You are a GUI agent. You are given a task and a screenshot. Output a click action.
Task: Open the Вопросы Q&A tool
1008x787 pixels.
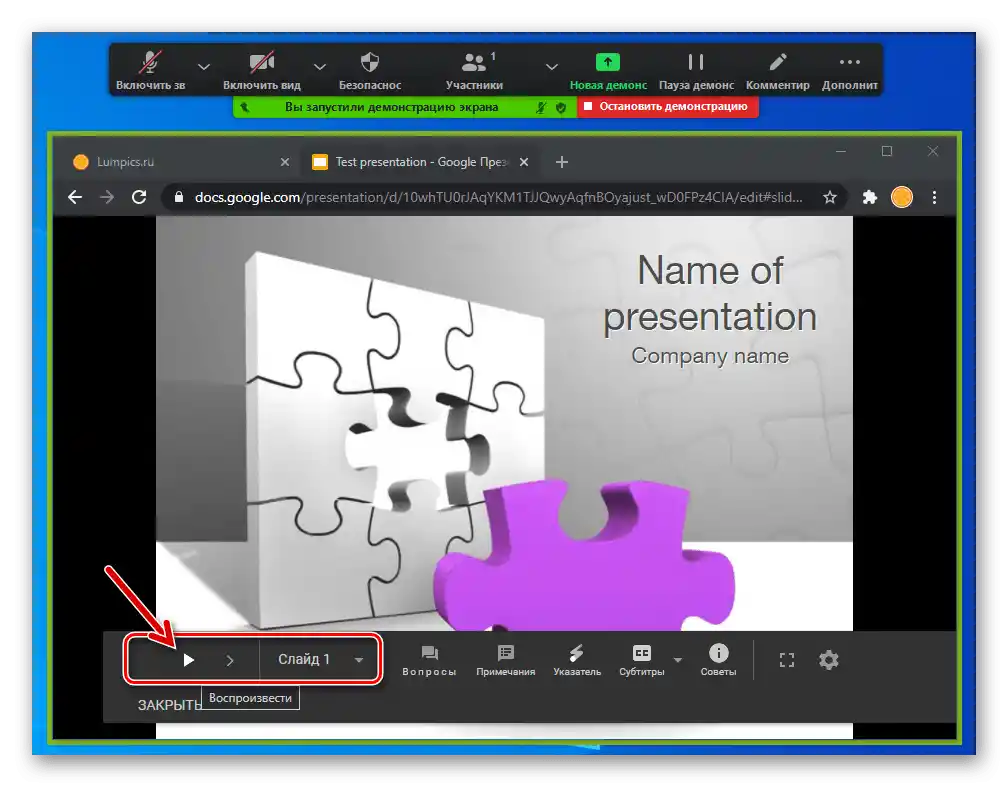(x=429, y=660)
